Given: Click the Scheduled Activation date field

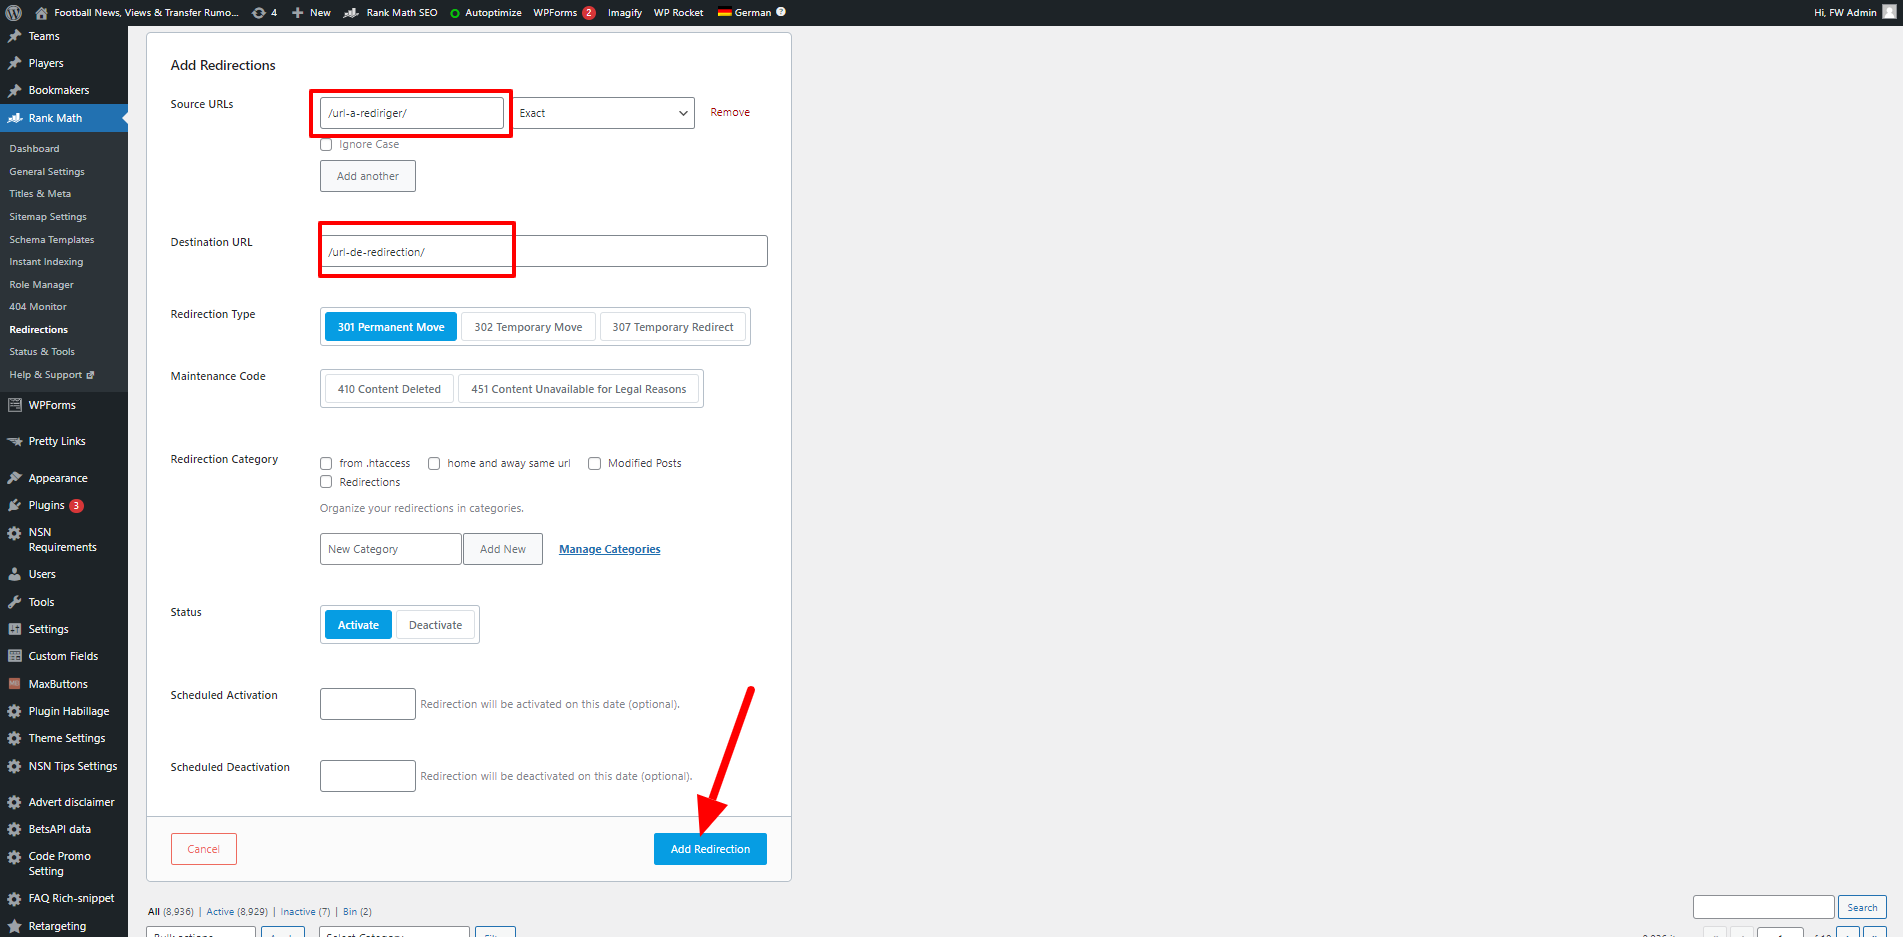Looking at the screenshot, I should pyautogui.click(x=367, y=704).
